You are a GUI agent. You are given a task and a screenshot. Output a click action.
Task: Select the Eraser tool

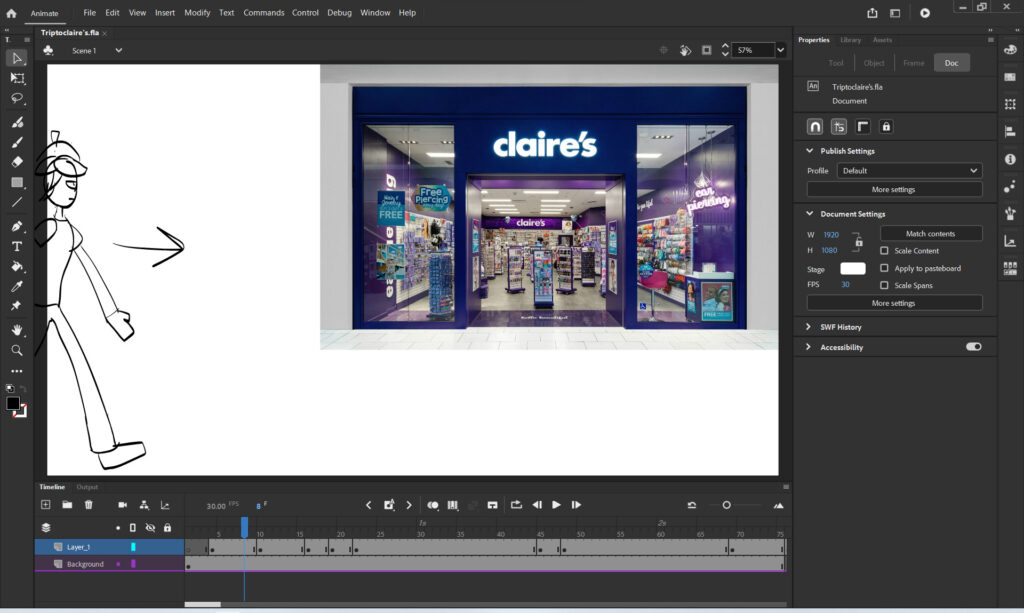17,162
